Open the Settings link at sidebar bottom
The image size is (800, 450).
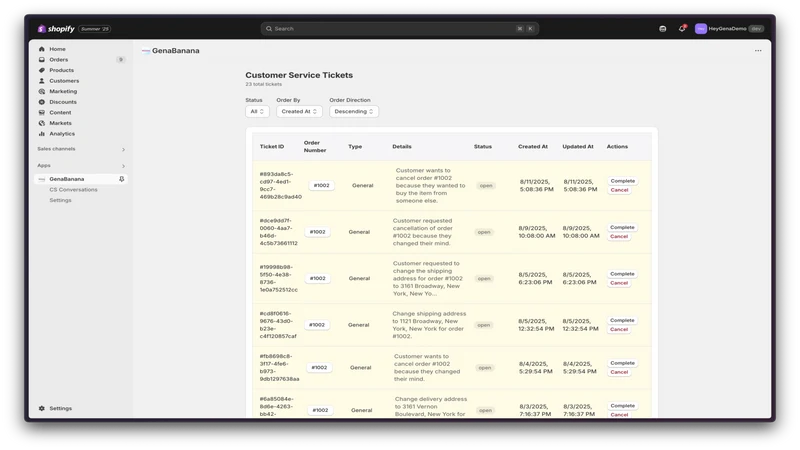[61, 408]
